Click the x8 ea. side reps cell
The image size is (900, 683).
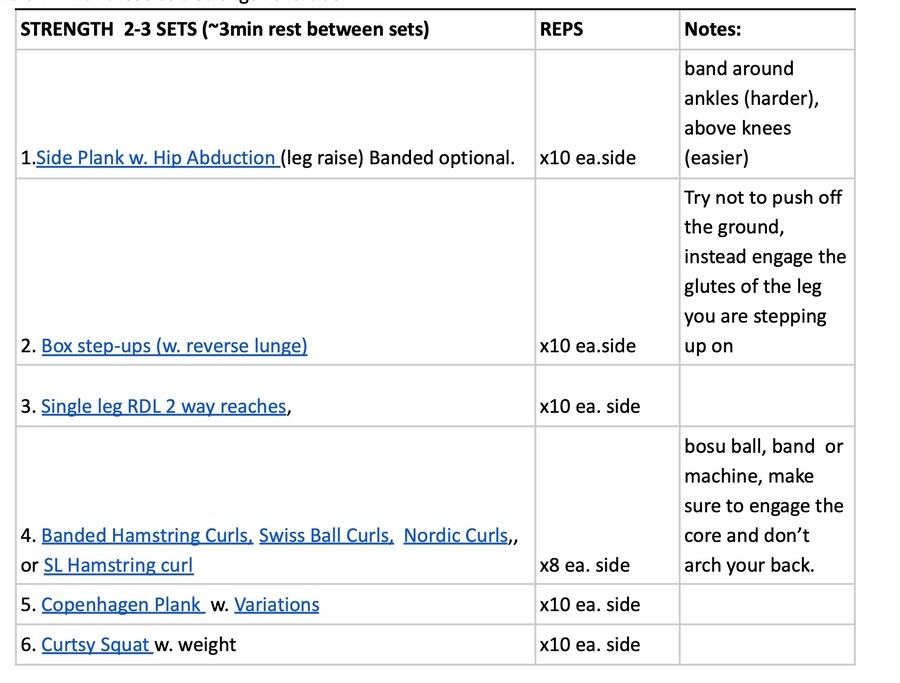[585, 565]
